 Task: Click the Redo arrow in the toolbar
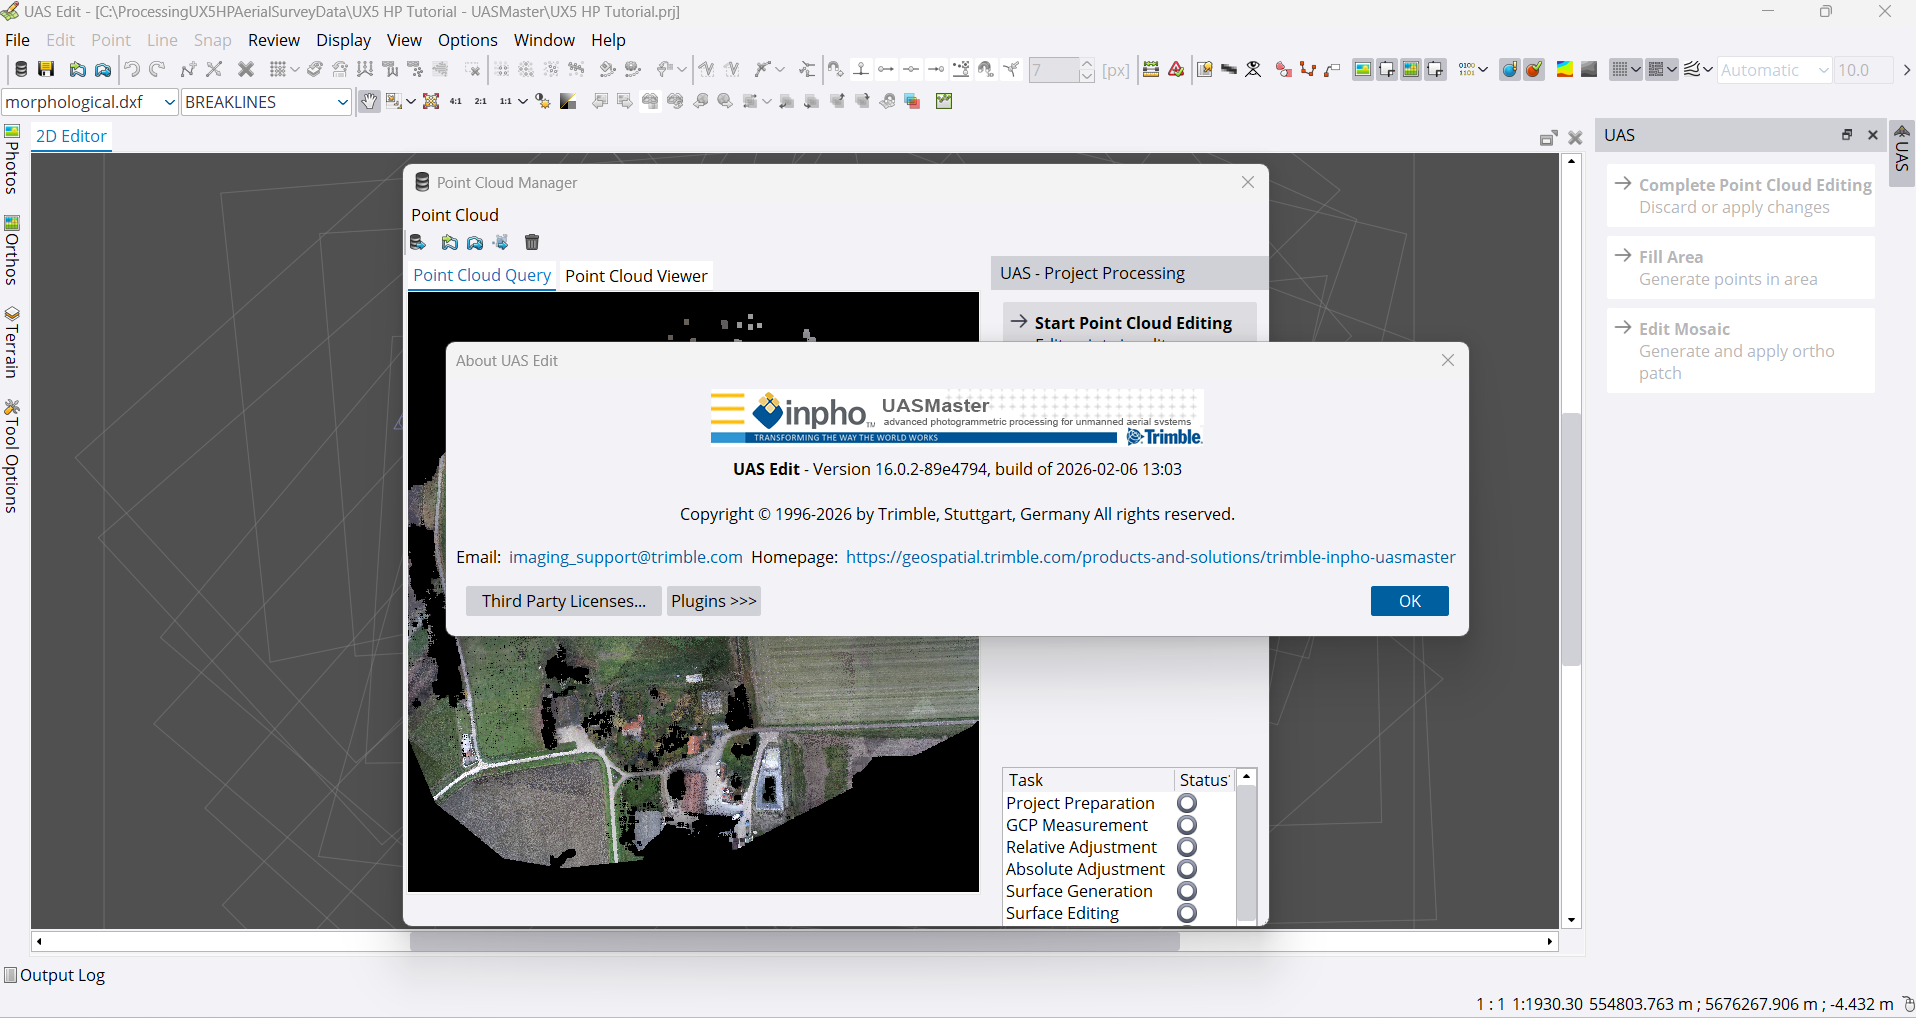pyautogui.click(x=157, y=69)
